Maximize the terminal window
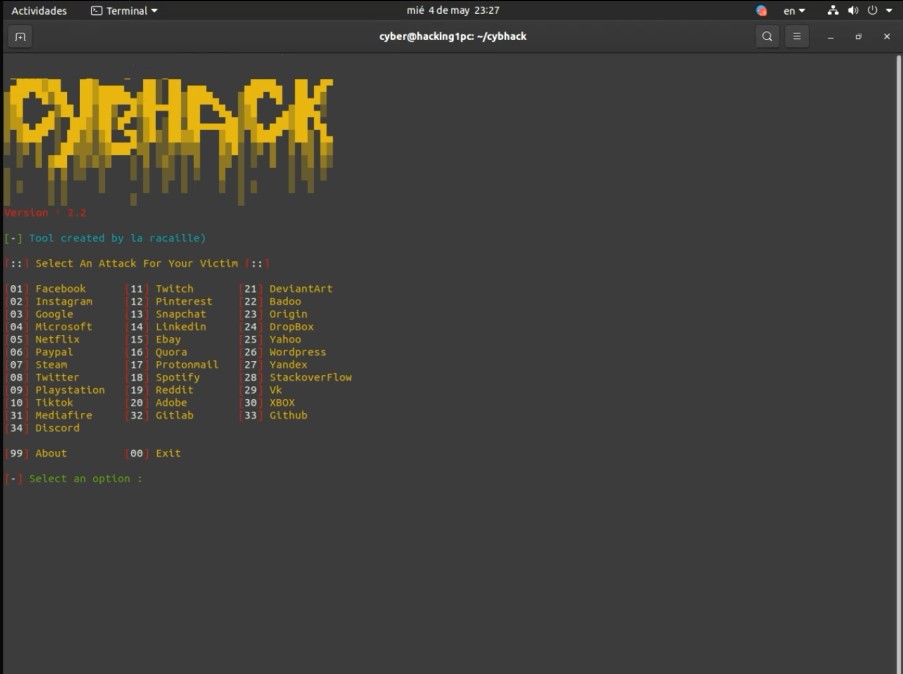This screenshot has height=674, width=903. click(x=859, y=37)
